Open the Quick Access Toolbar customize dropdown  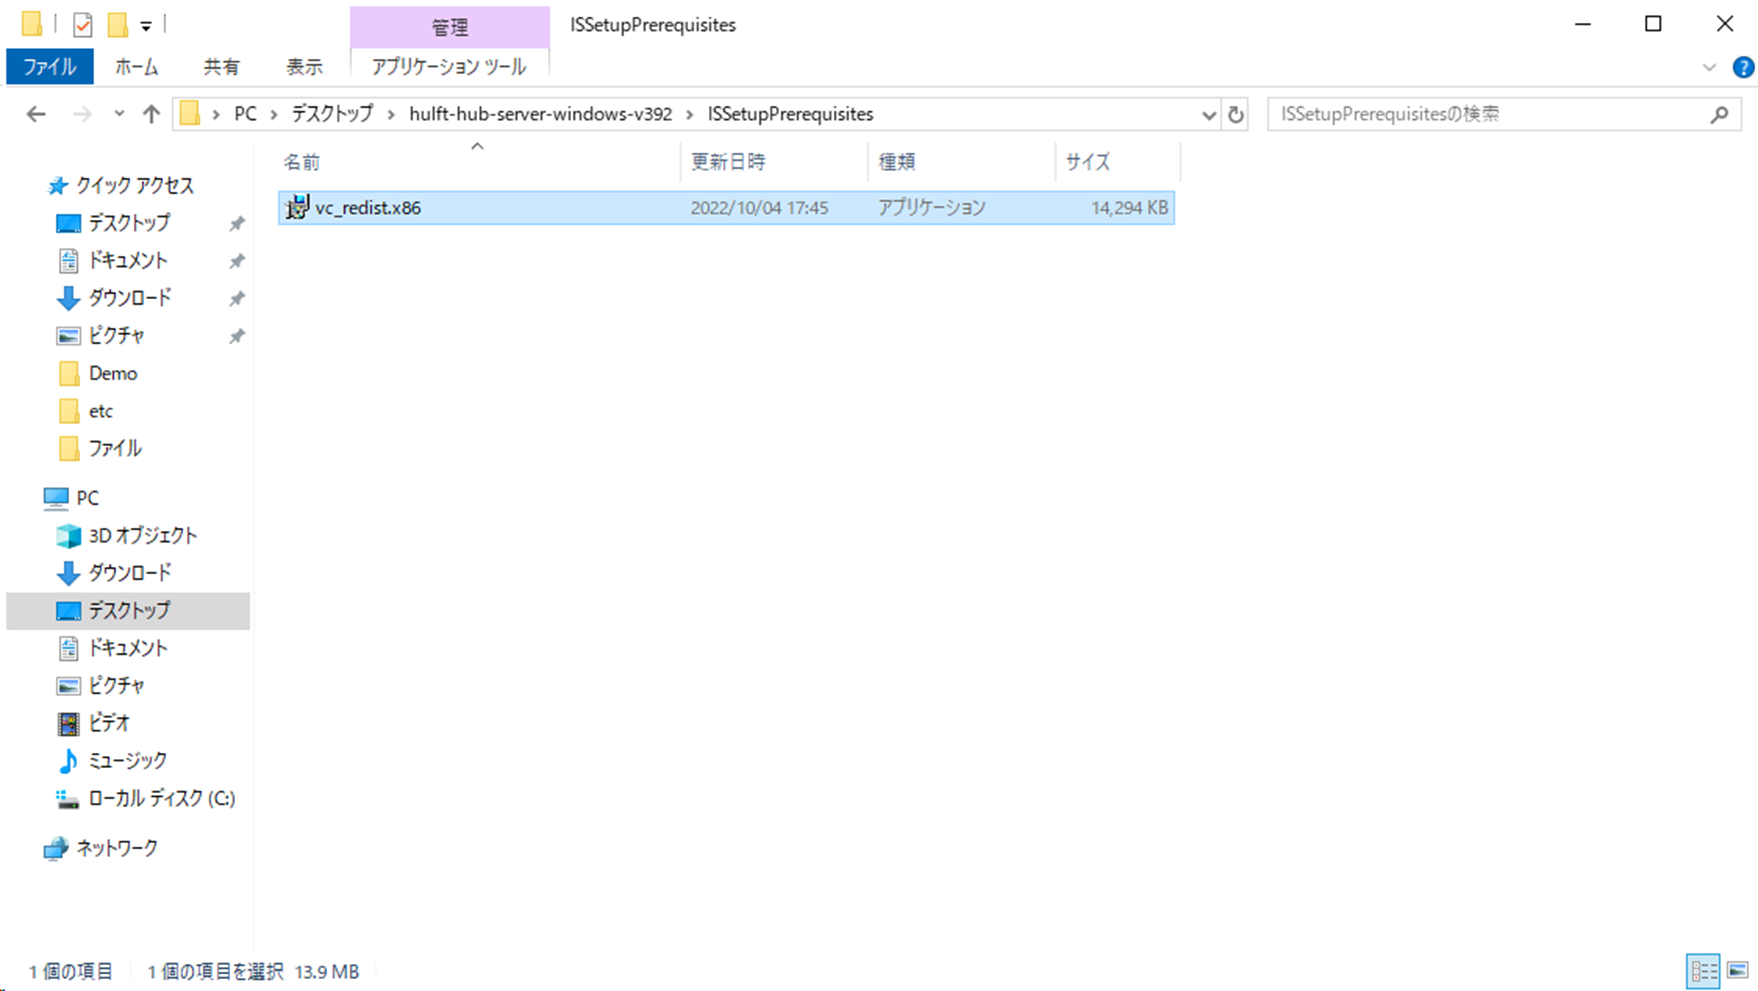(146, 25)
